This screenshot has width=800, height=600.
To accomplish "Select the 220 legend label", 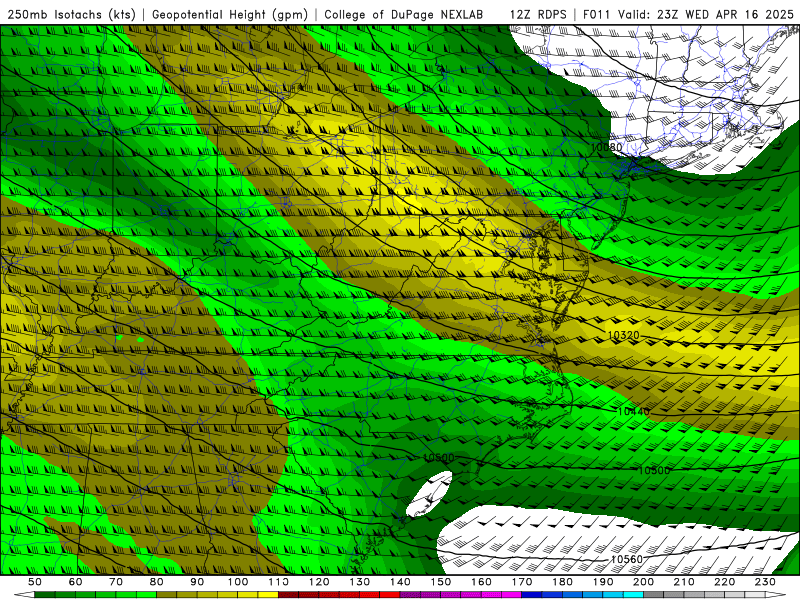I will coord(724,582).
